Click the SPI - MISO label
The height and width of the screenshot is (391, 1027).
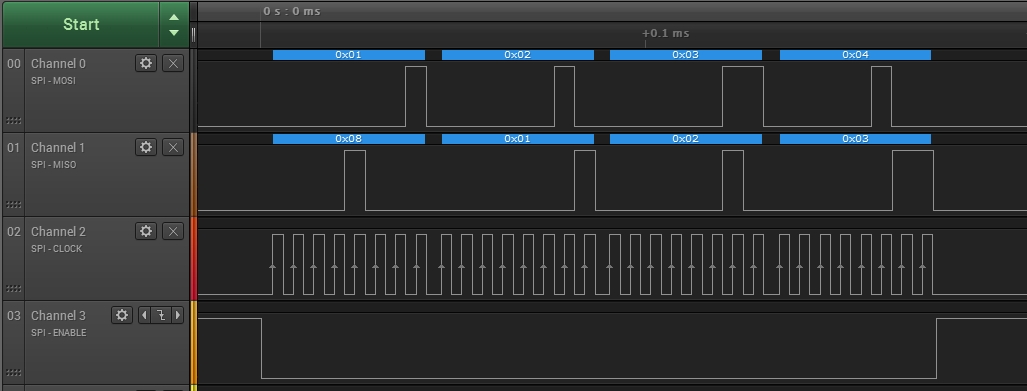[54, 164]
